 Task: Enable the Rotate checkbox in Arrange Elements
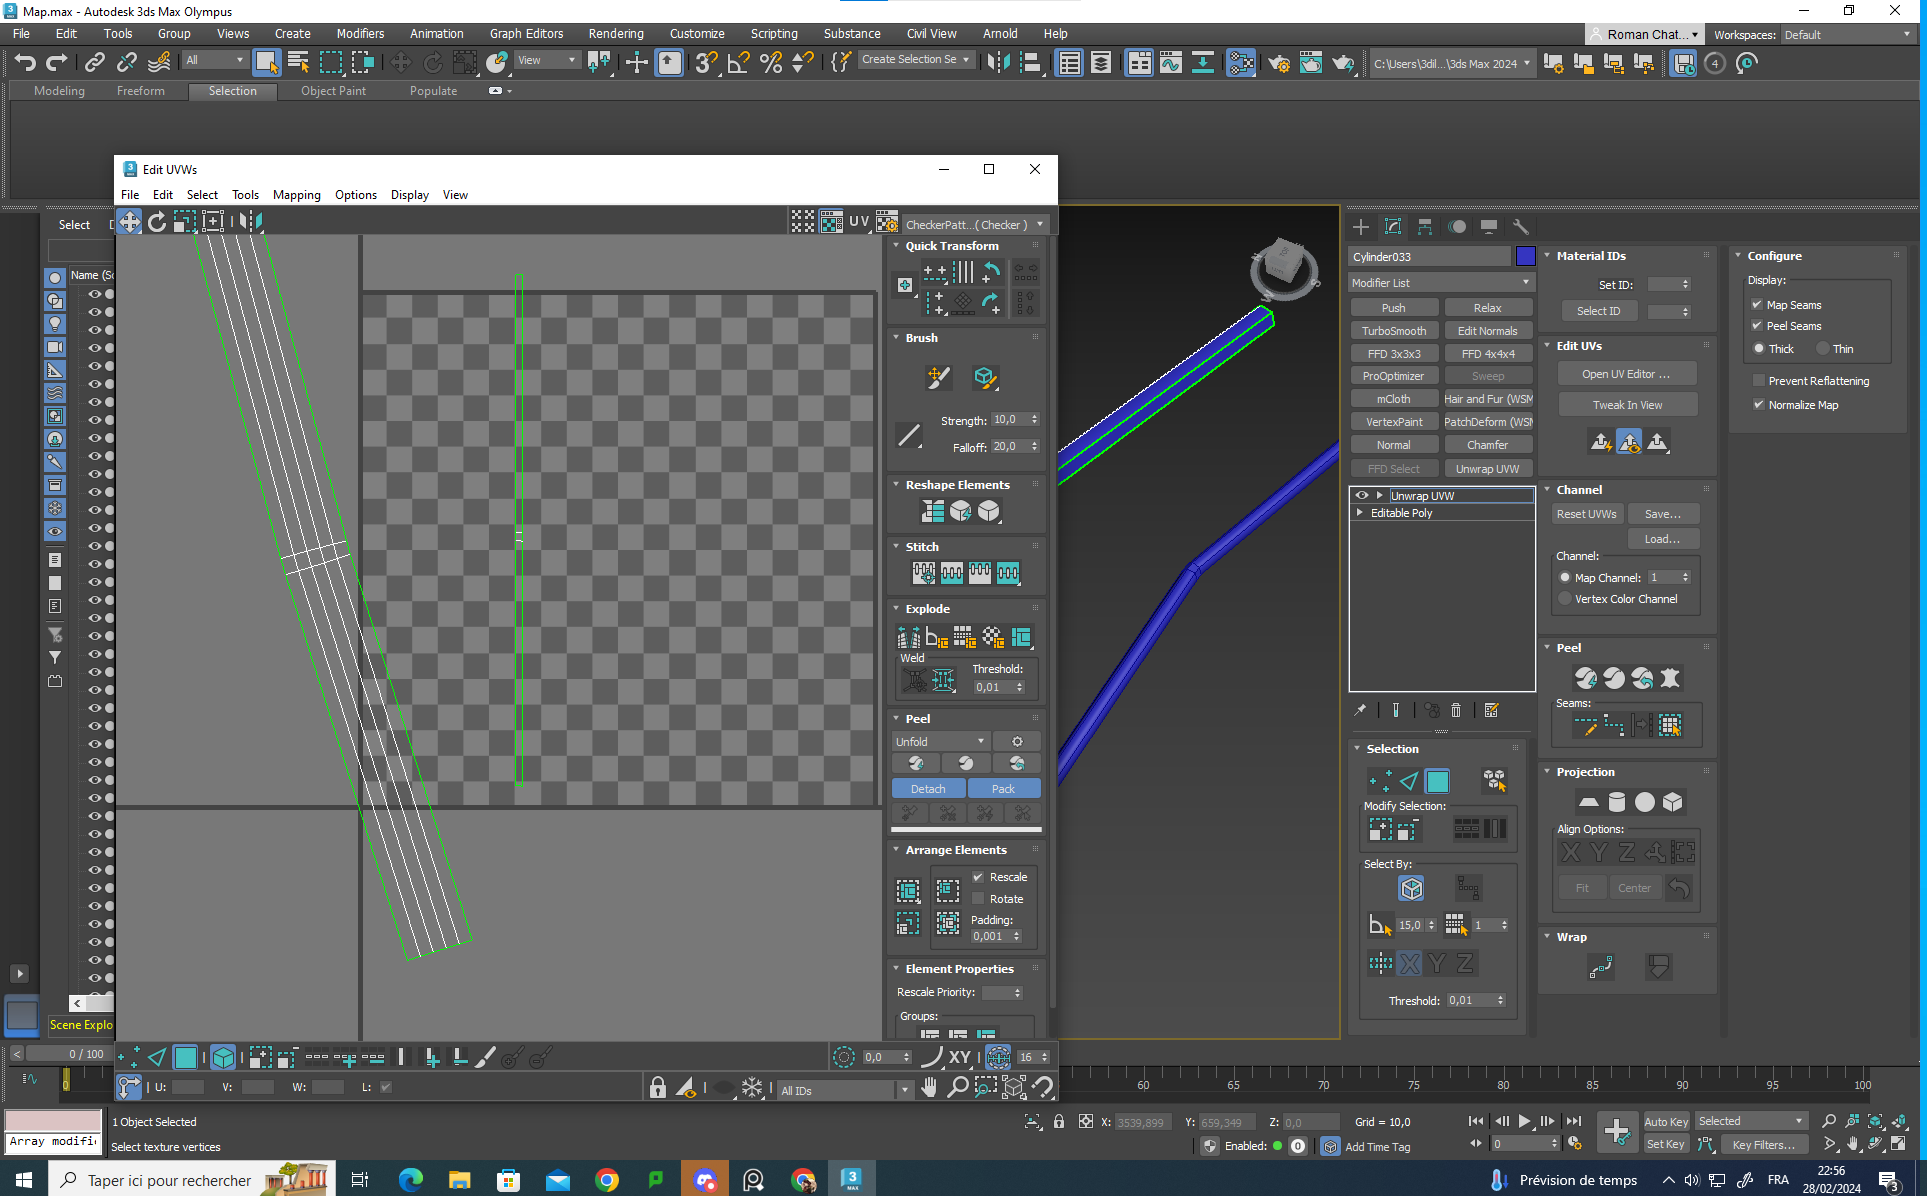point(979,899)
